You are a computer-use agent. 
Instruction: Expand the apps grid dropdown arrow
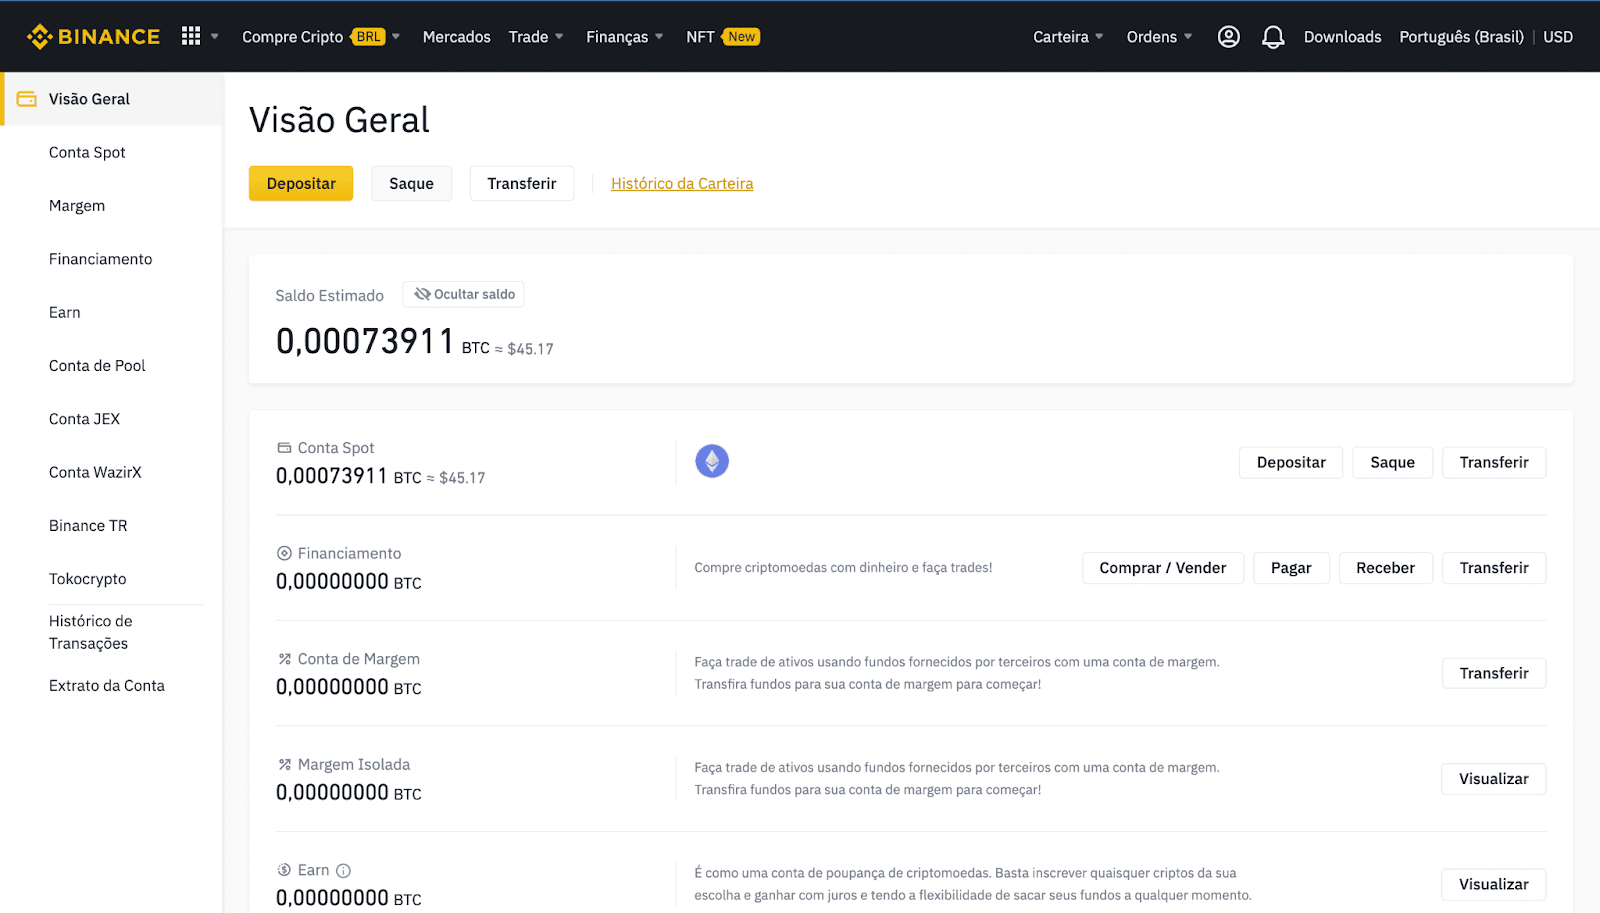pyautogui.click(x=214, y=37)
